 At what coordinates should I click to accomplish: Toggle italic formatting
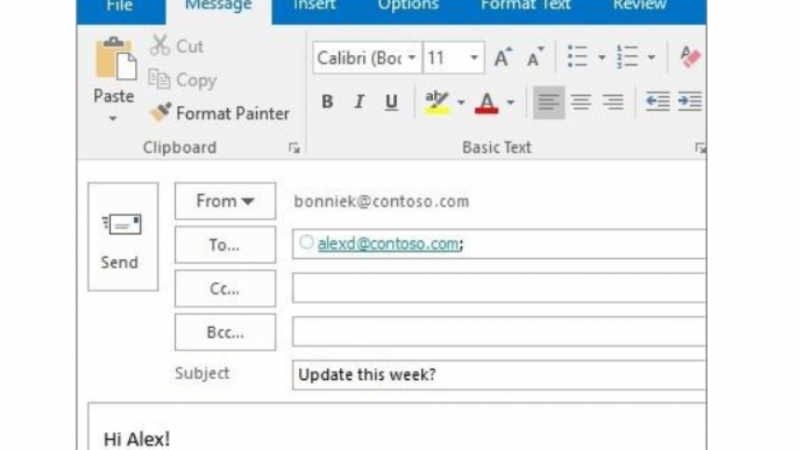tap(358, 101)
